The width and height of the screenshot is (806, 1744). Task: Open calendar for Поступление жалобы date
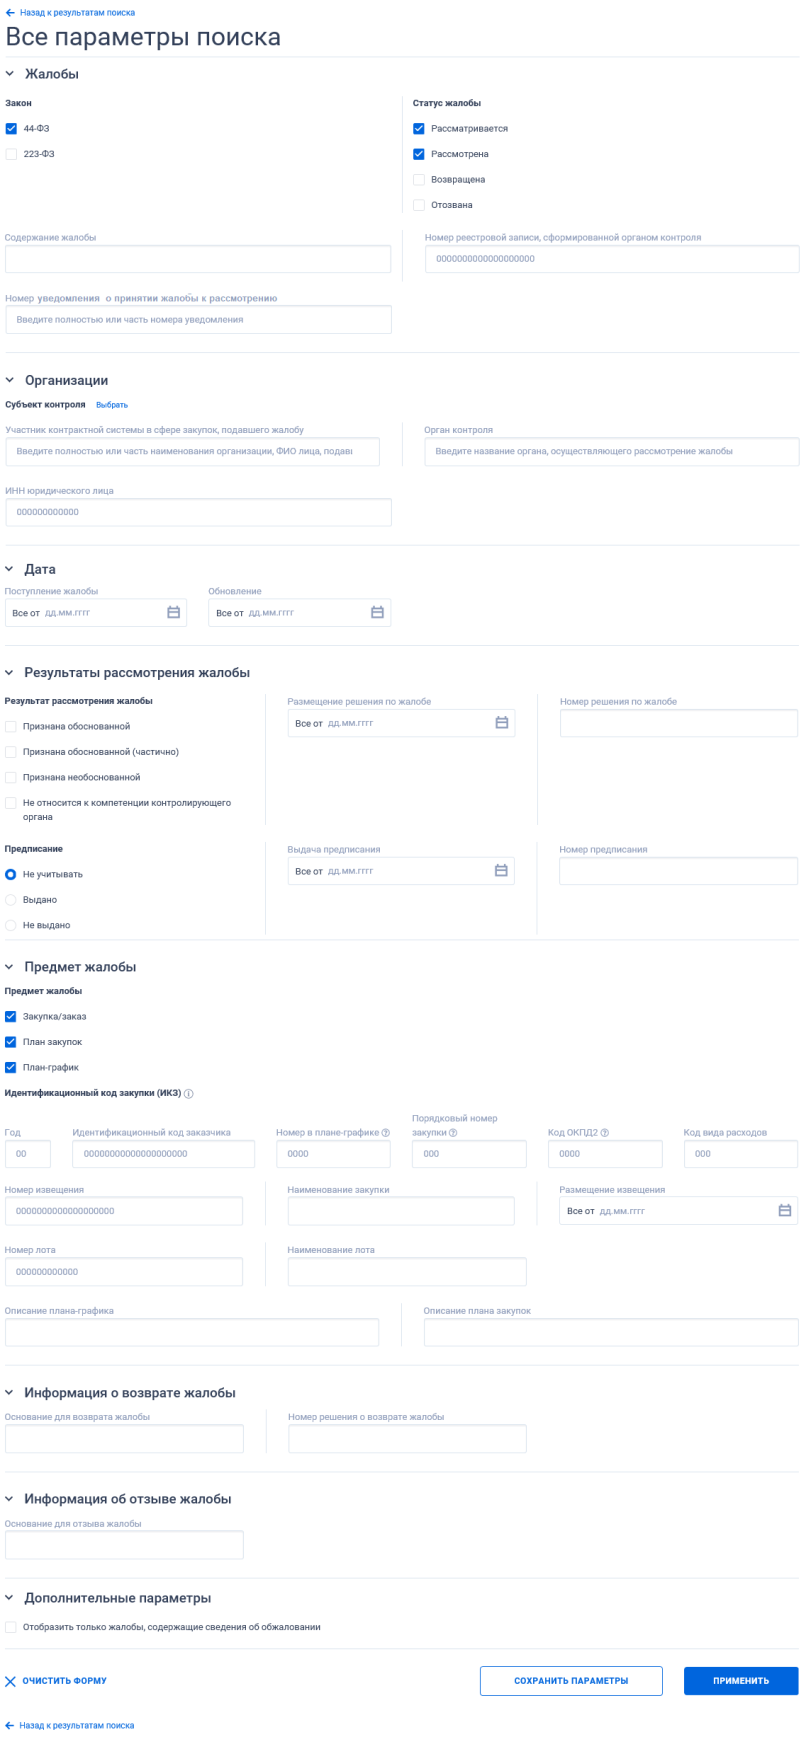click(173, 613)
